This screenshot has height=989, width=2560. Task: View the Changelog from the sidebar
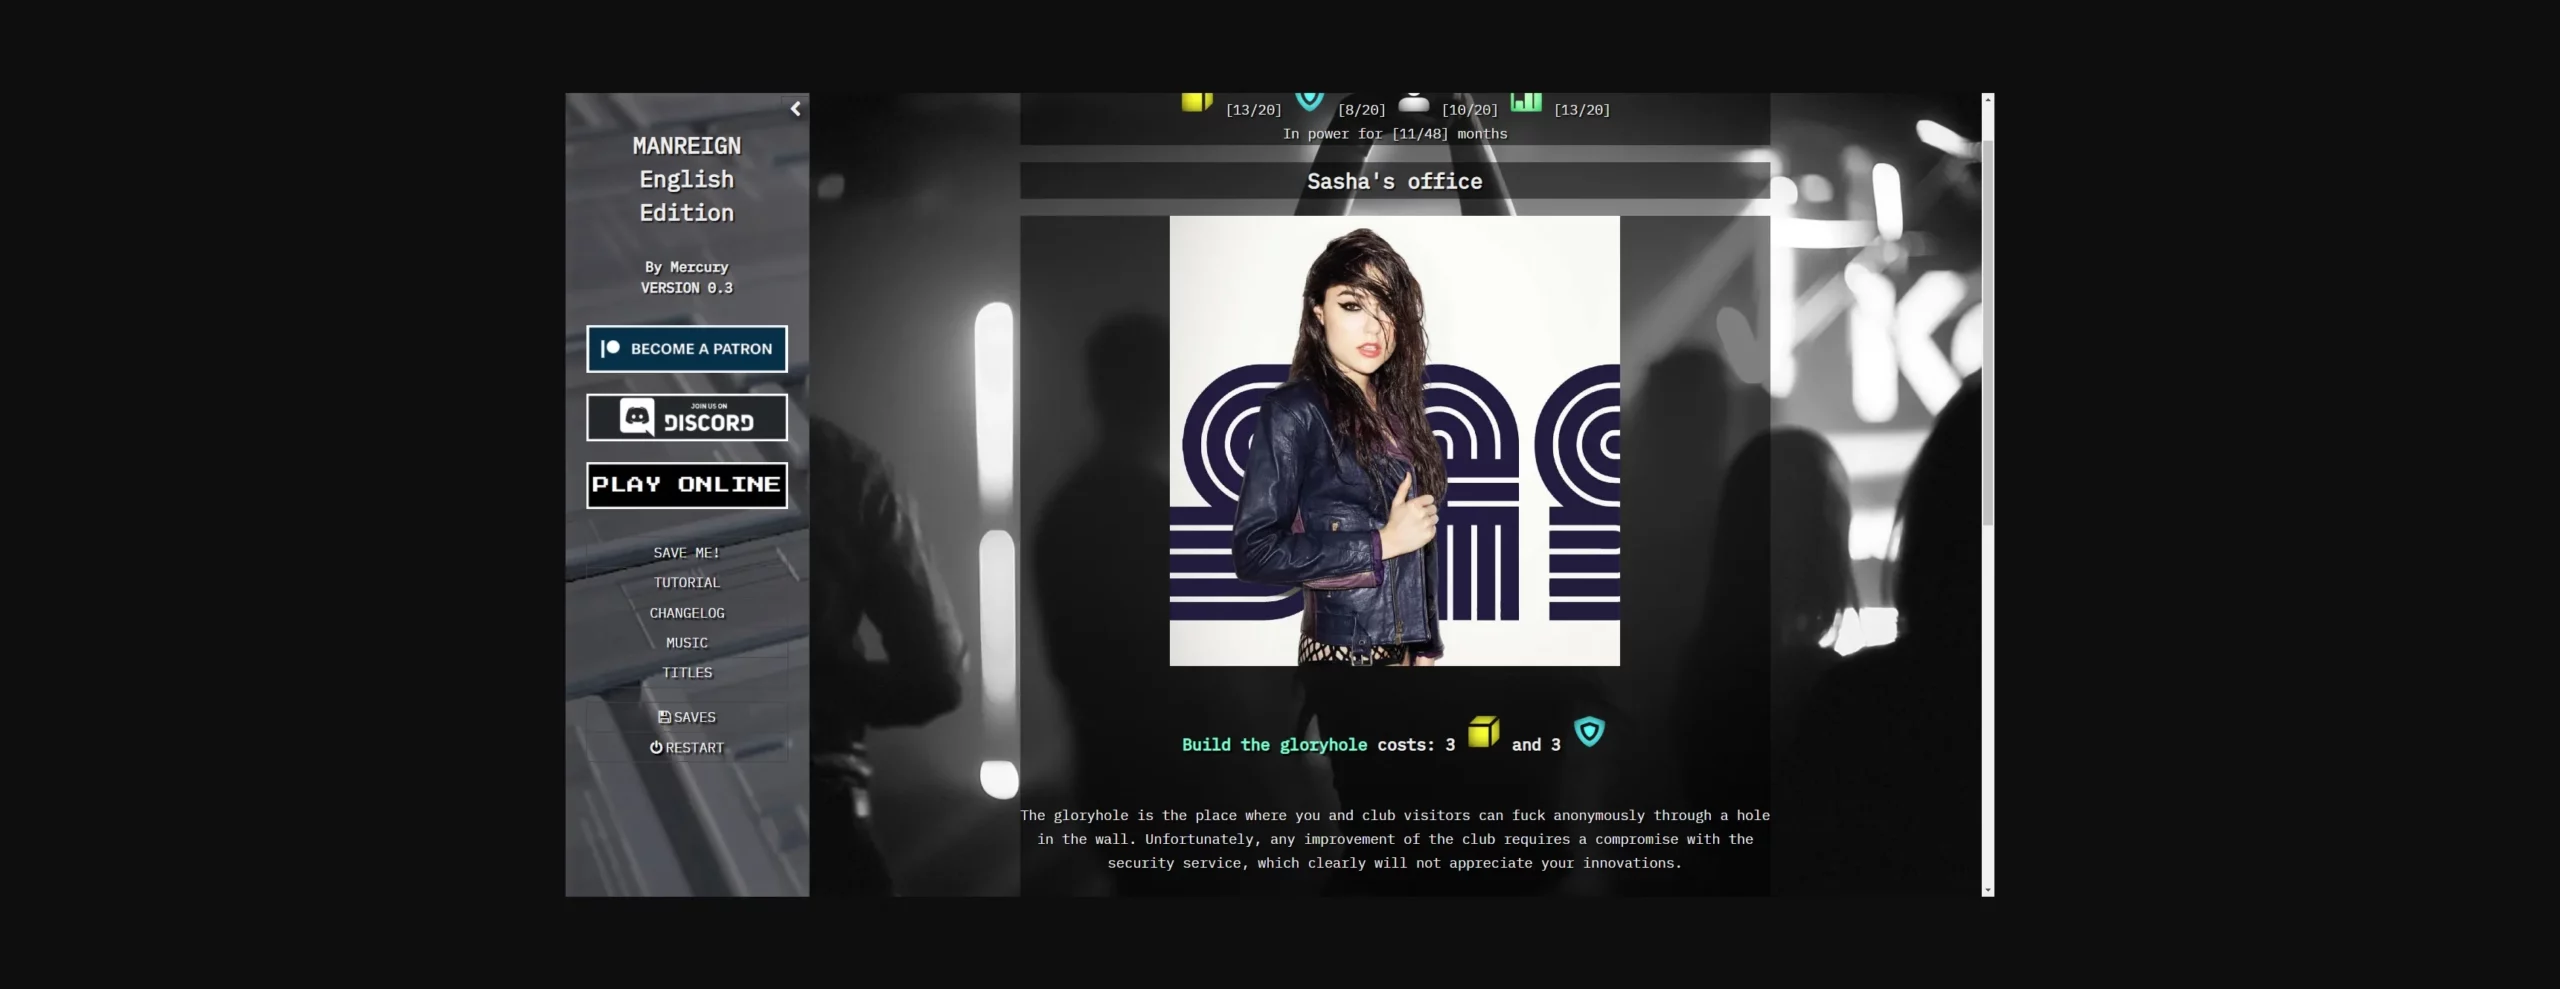click(x=687, y=613)
